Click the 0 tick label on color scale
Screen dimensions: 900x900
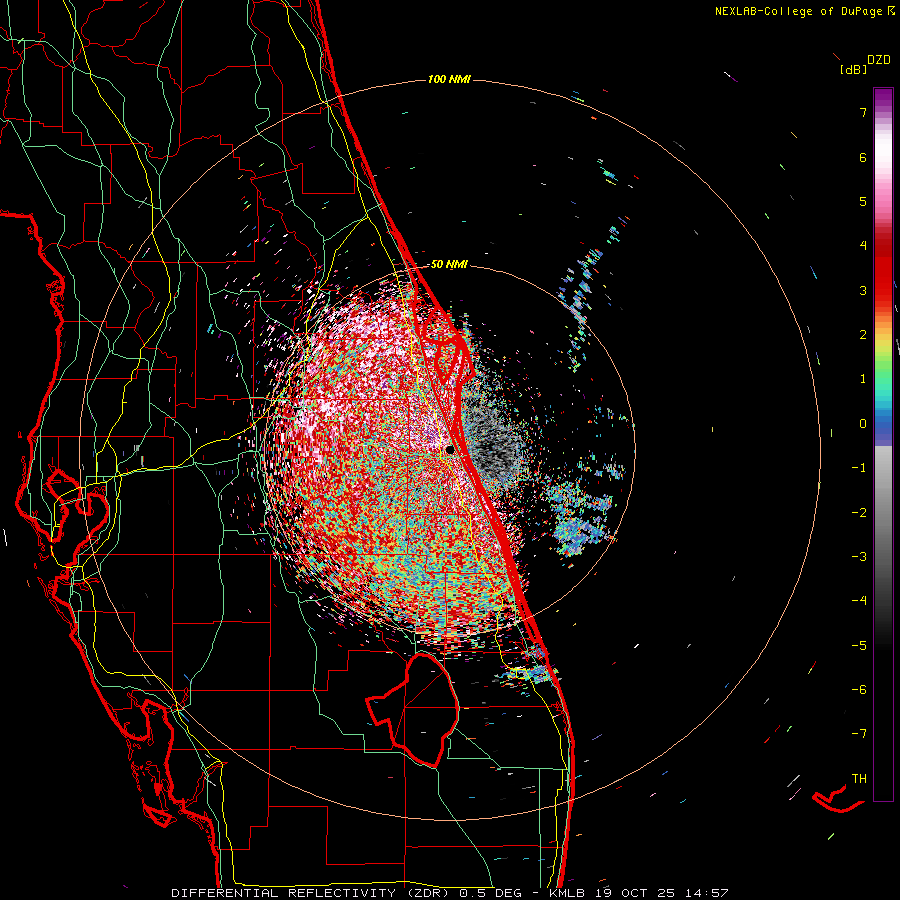[863, 424]
